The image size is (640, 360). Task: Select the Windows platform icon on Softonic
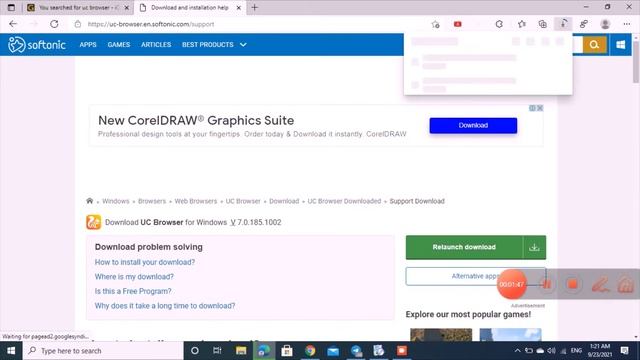(x=620, y=44)
